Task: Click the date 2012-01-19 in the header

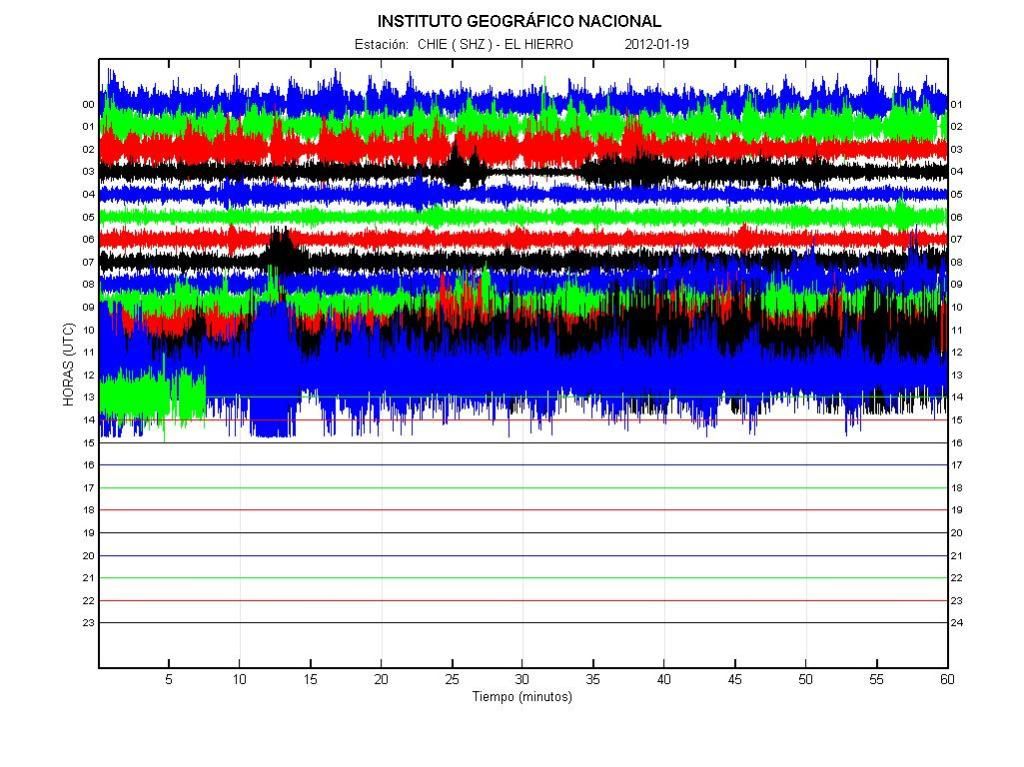Action: coord(656,44)
